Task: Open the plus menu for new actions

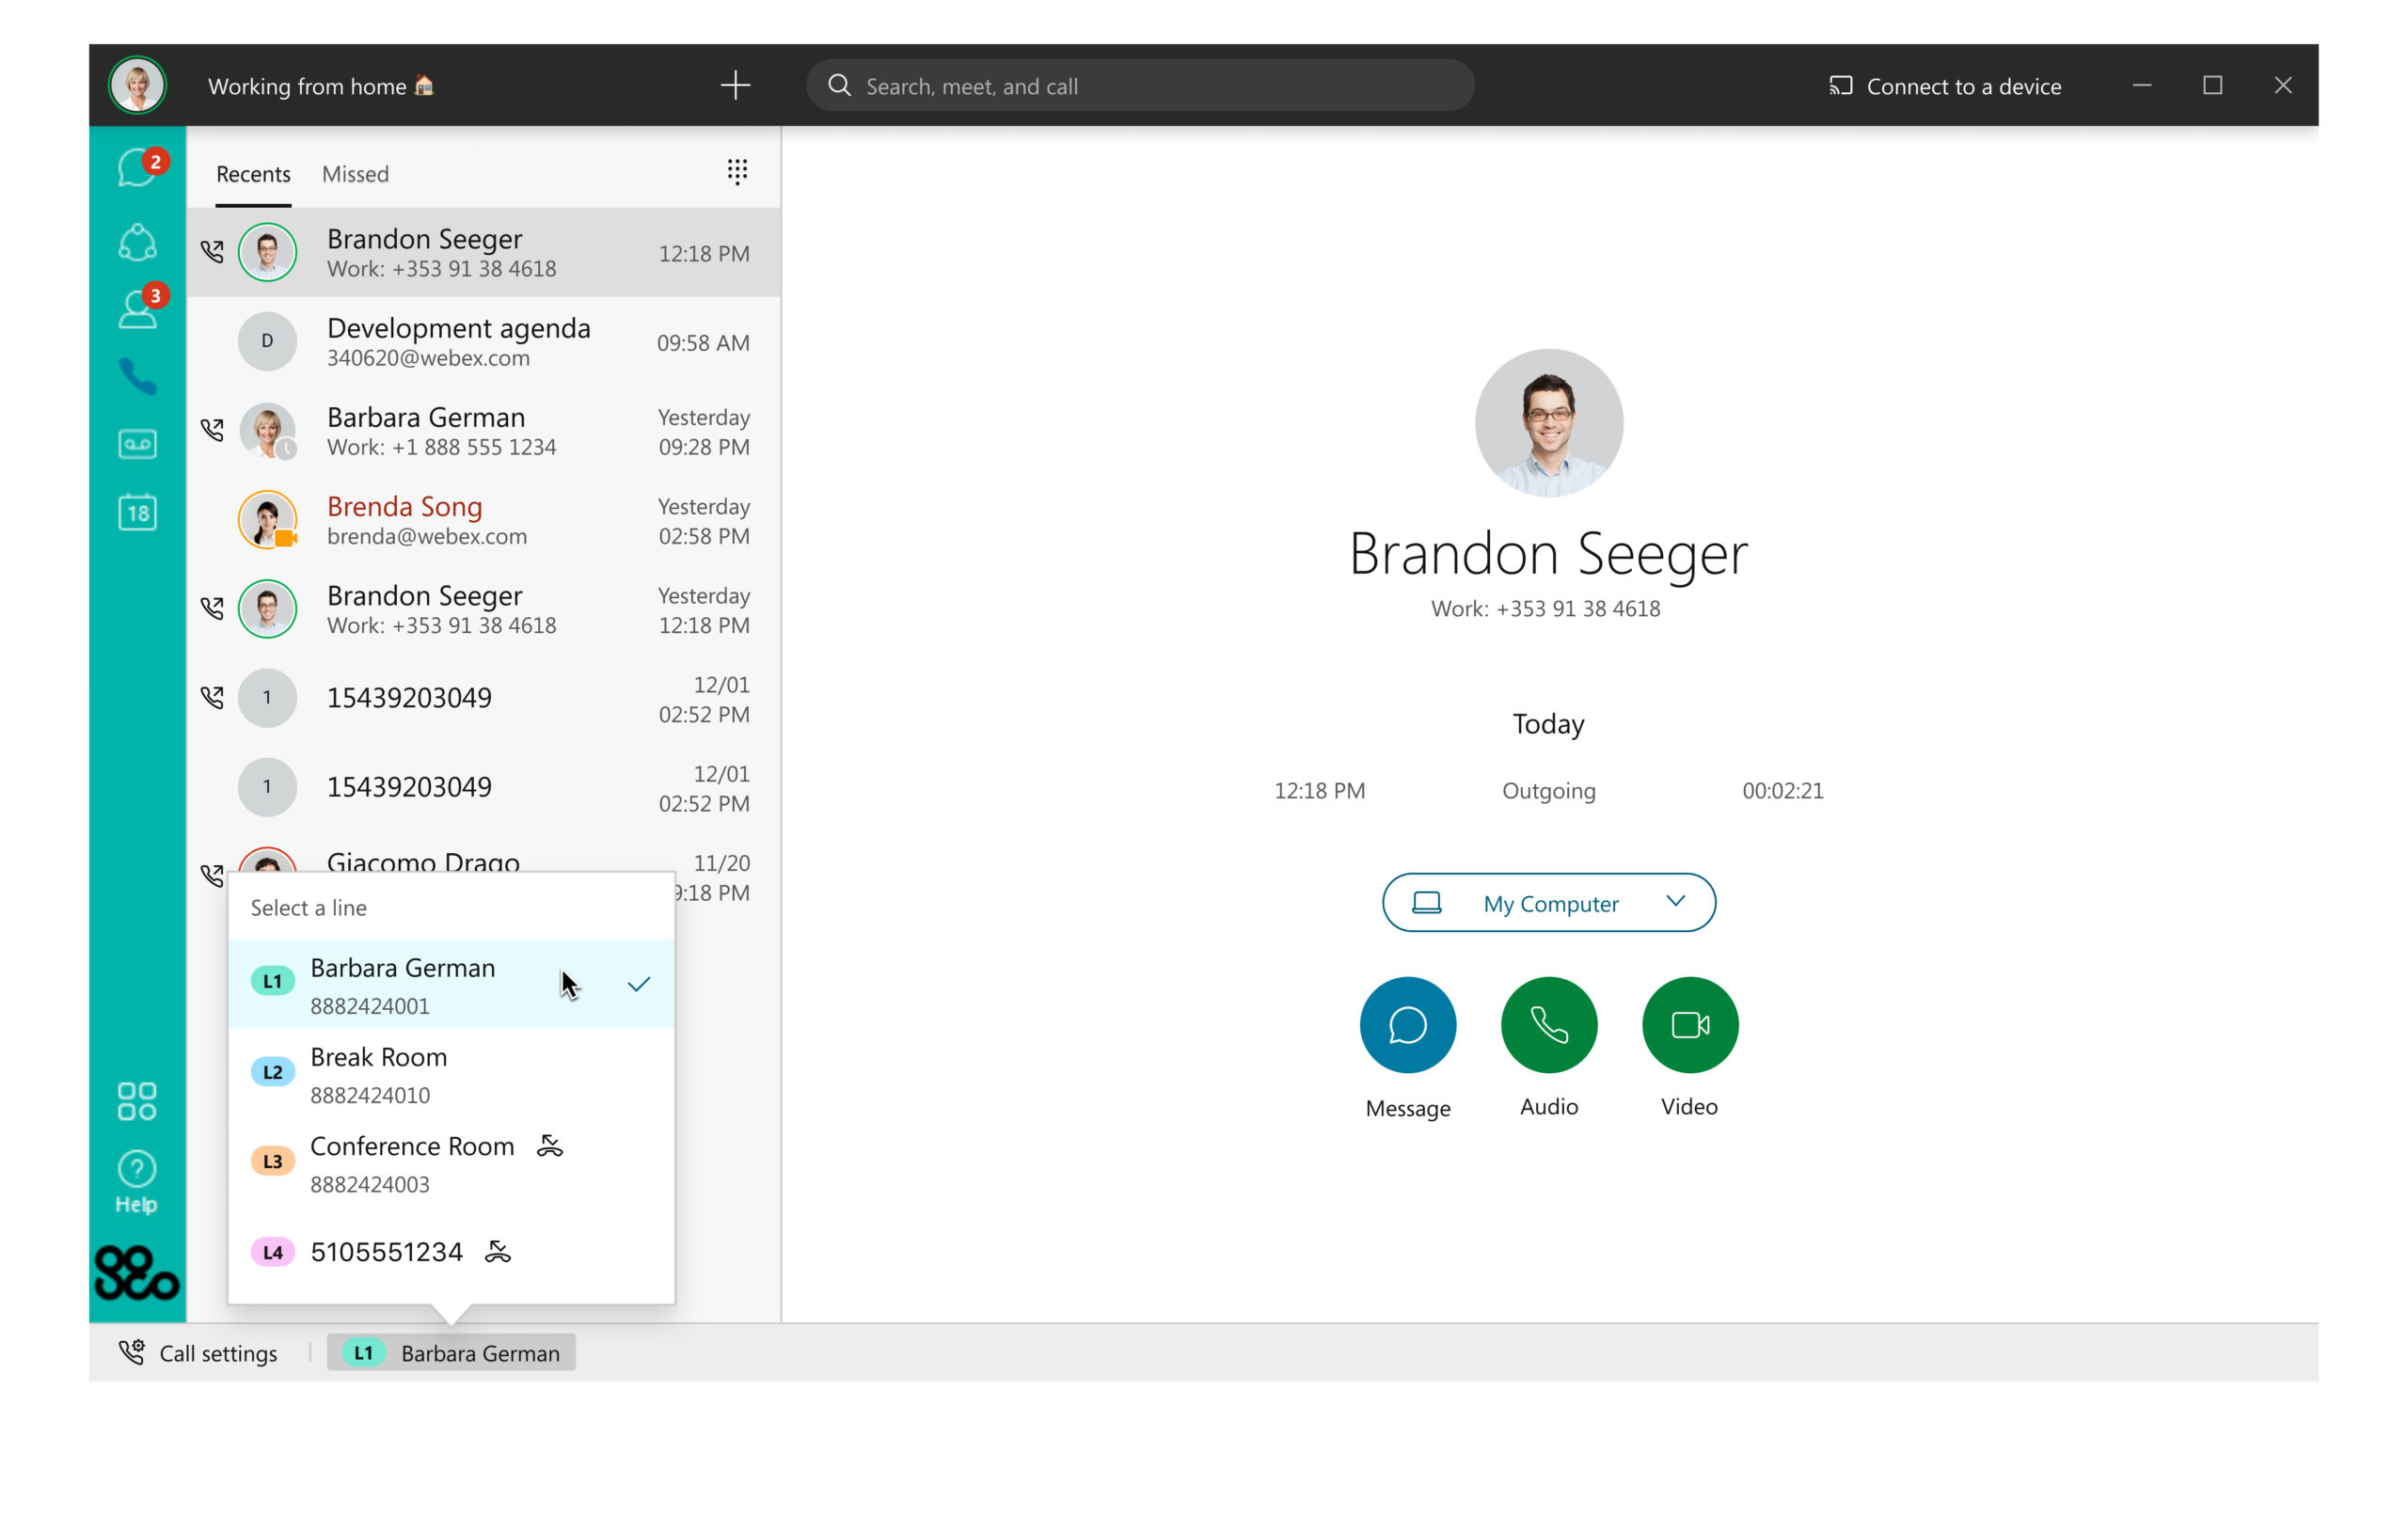Action: [x=736, y=85]
